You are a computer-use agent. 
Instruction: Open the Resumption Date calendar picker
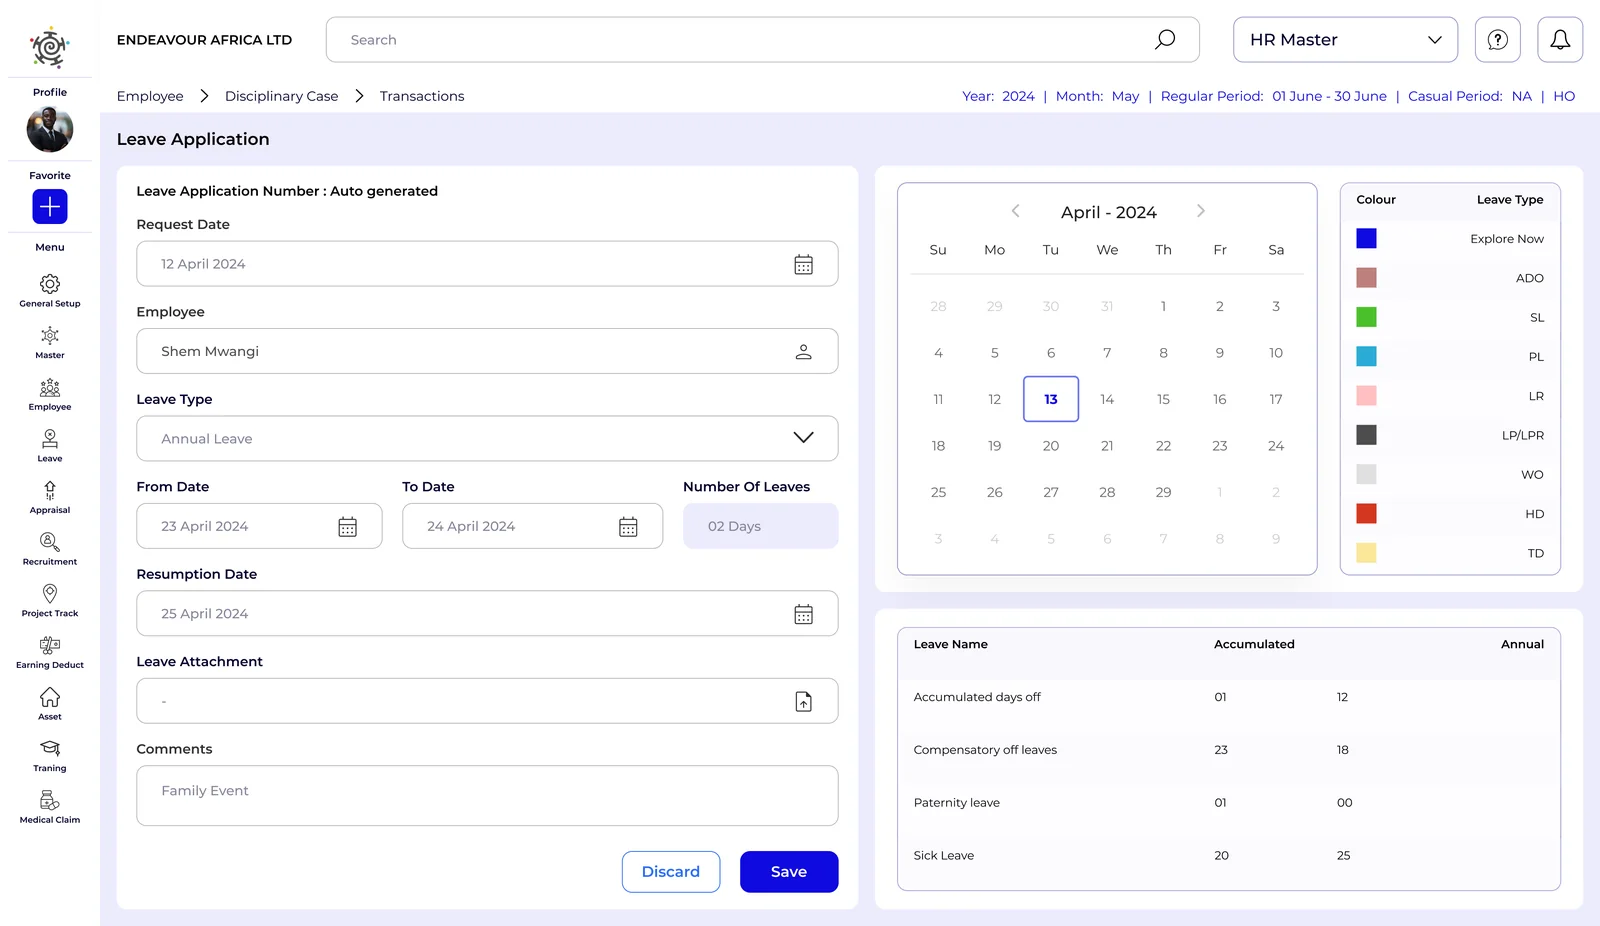803,614
